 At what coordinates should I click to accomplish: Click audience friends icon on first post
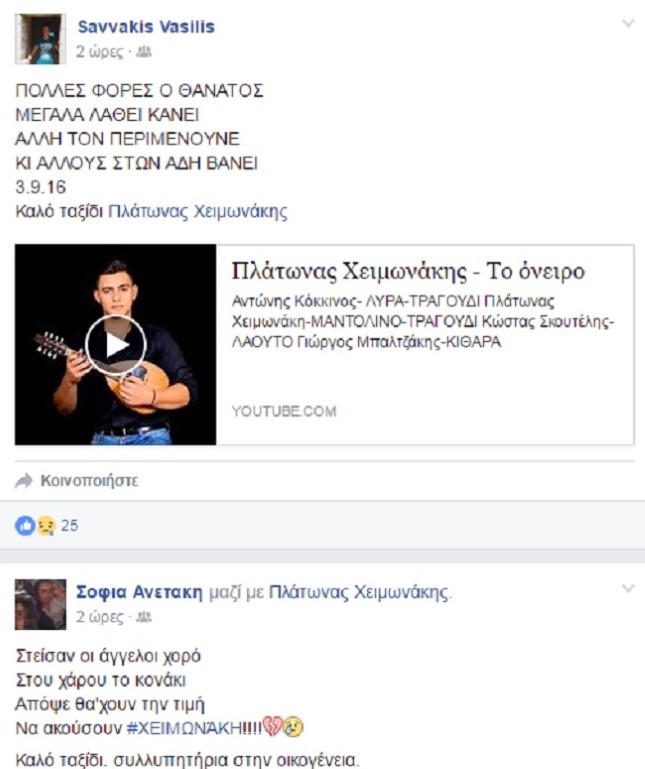(x=144, y=51)
